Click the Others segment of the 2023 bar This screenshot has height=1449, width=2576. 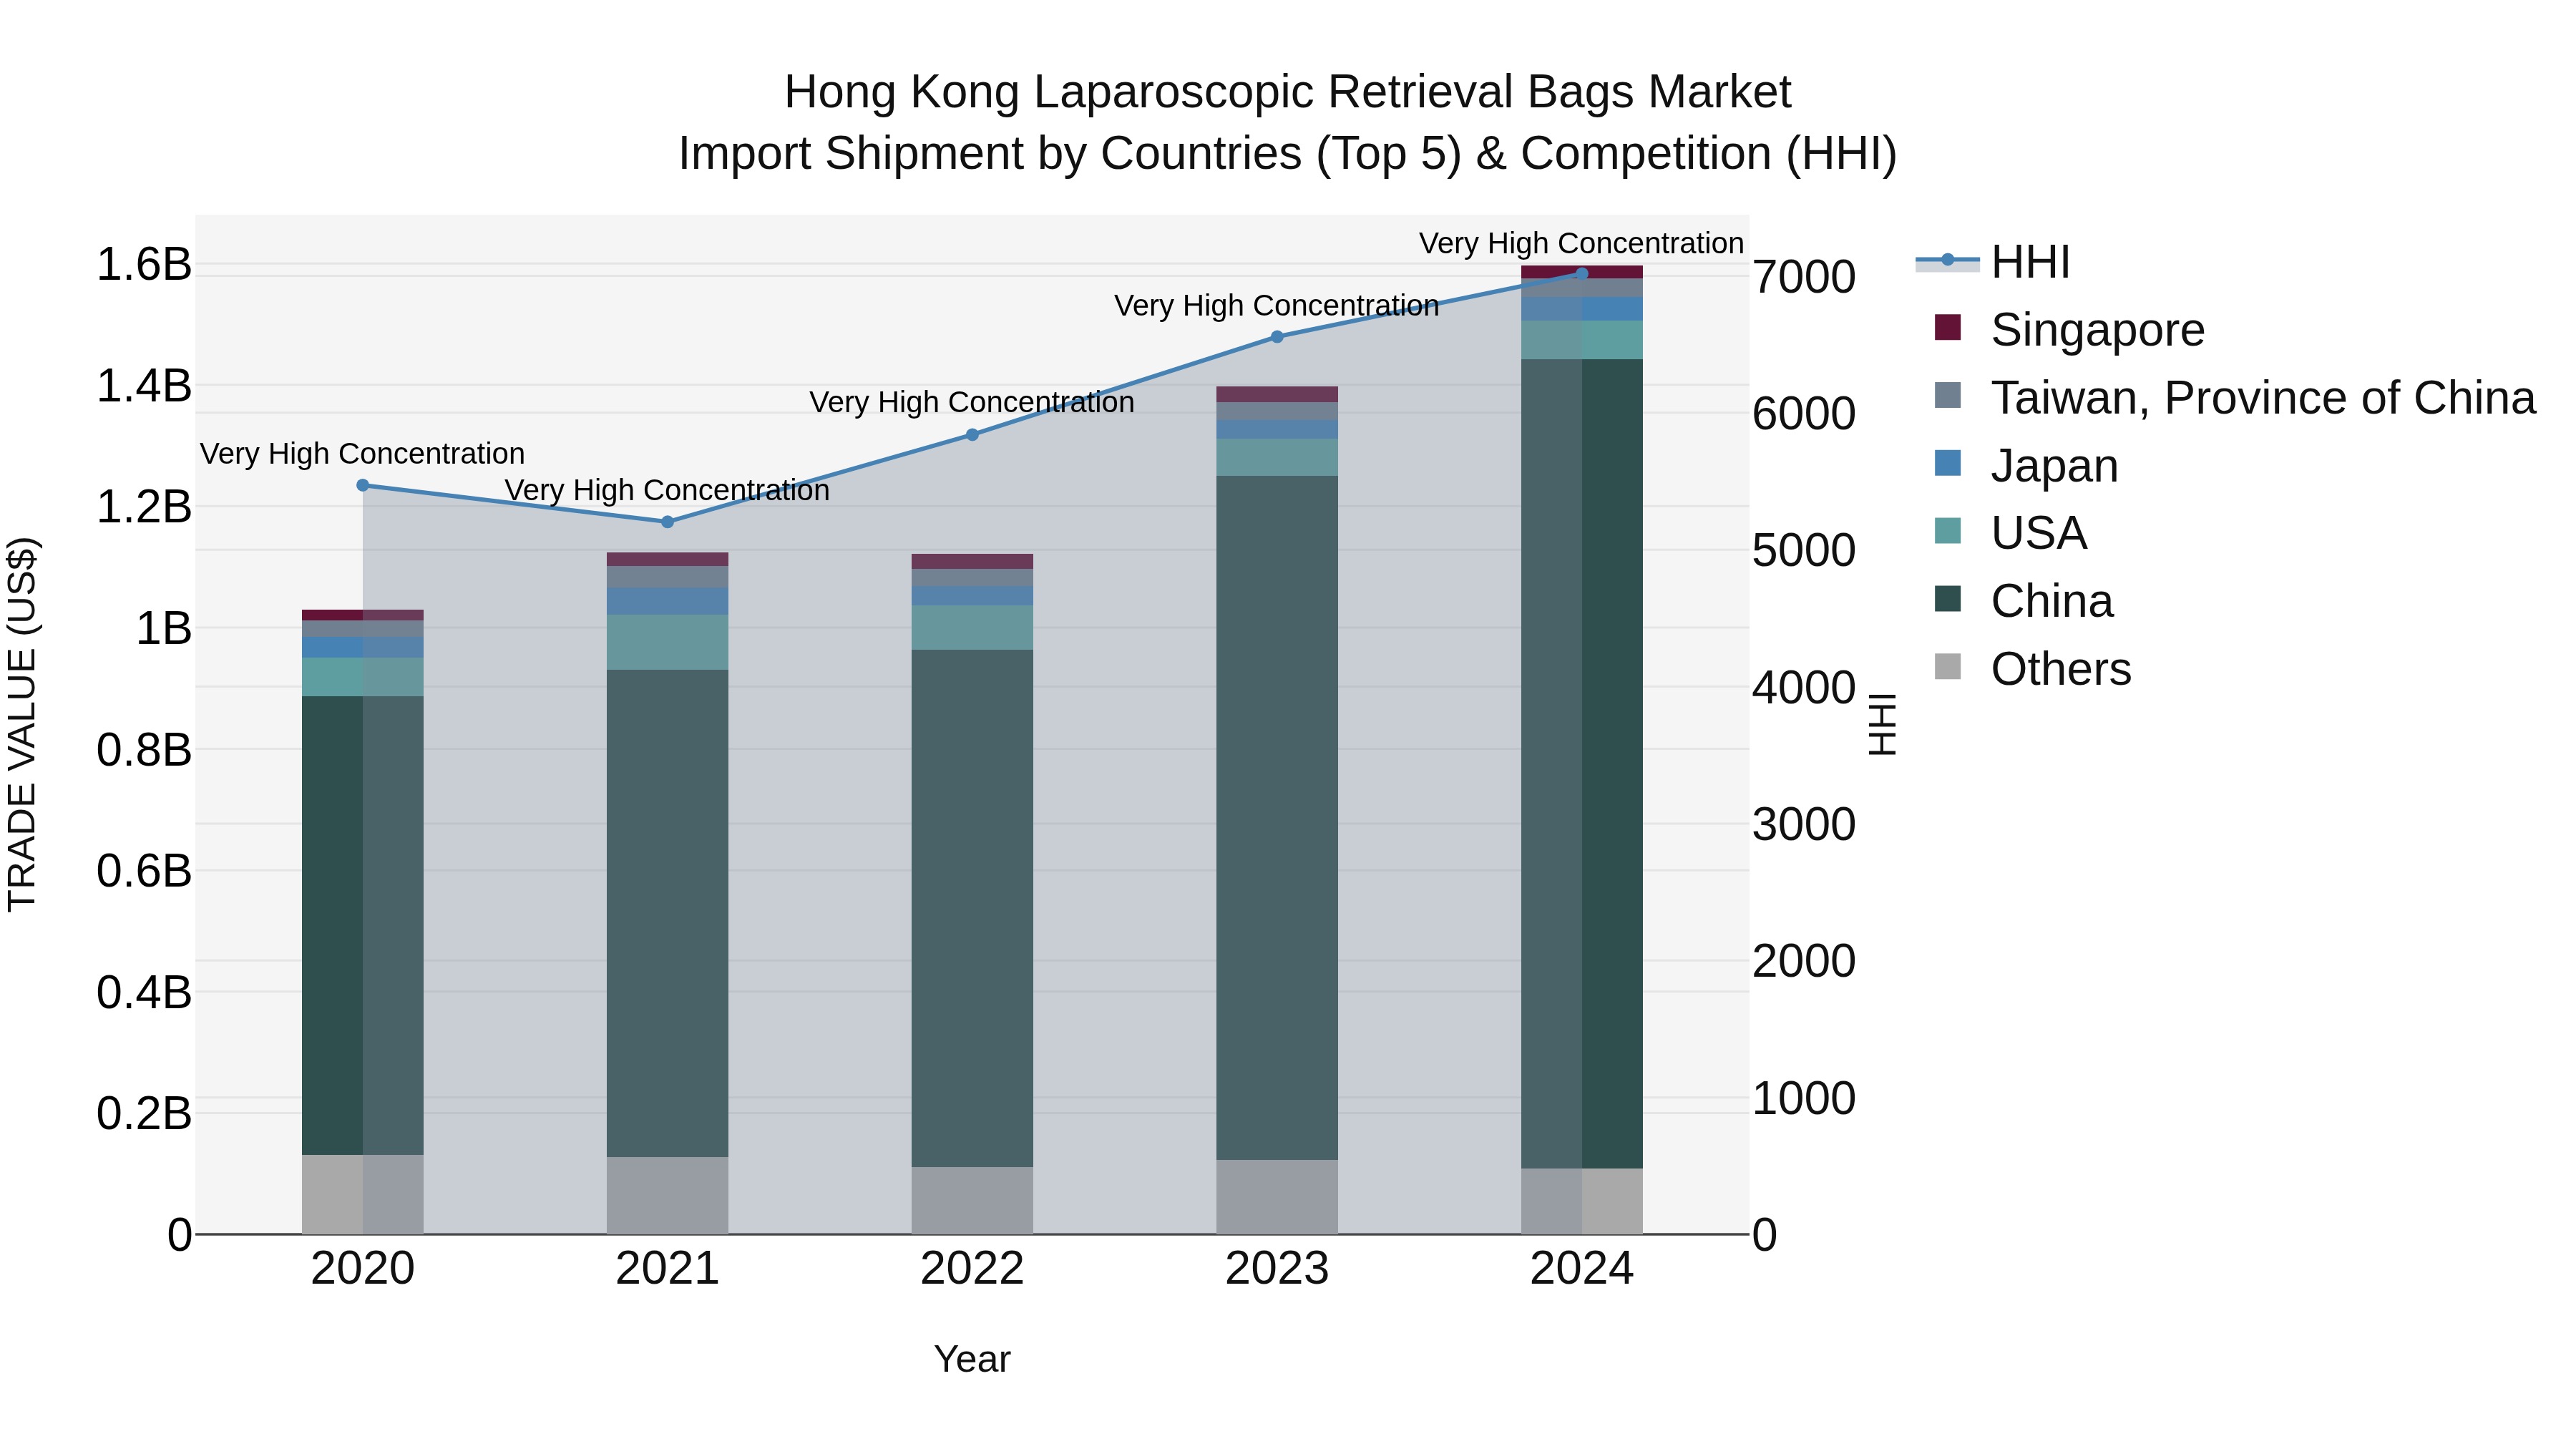(1277, 1197)
